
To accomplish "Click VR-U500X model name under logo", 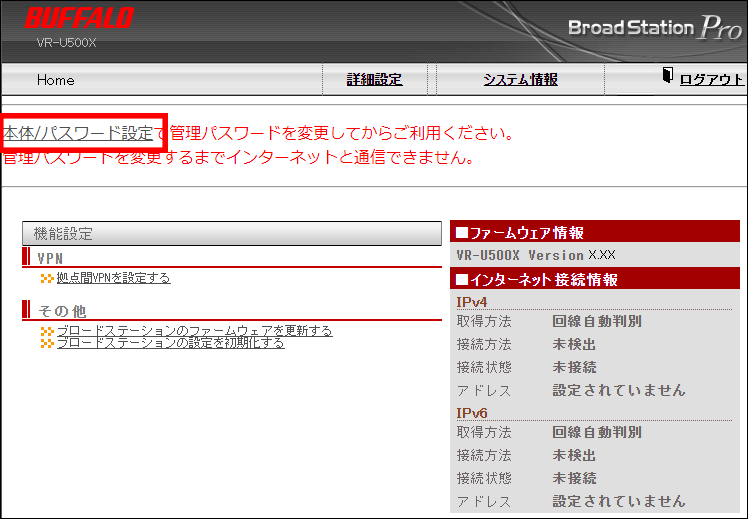I will pyautogui.click(x=66, y=42).
